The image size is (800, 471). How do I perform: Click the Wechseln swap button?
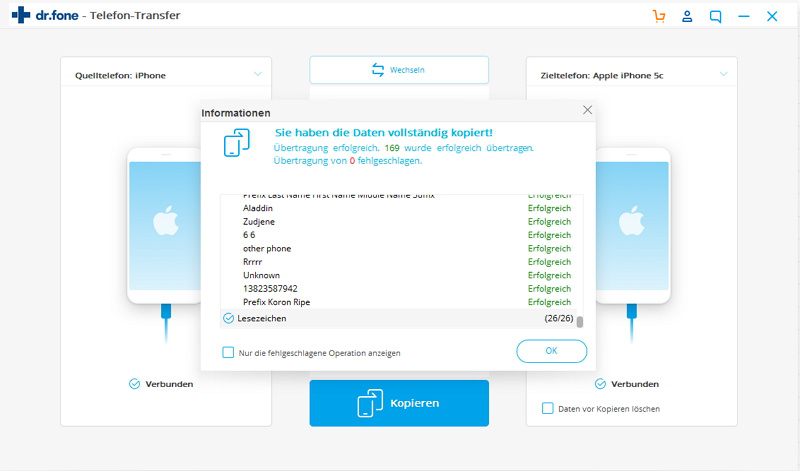(399, 70)
